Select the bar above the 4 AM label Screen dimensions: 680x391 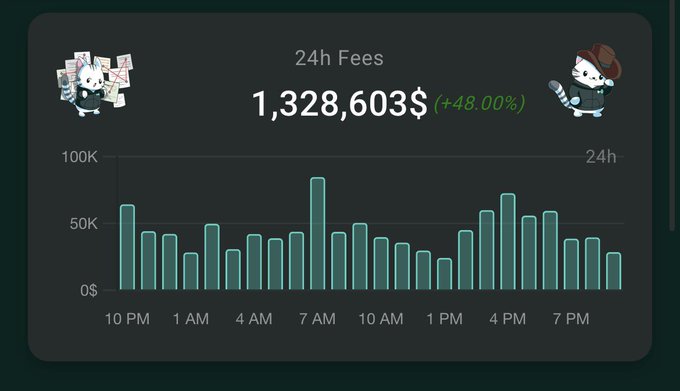pyautogui.click(x=254, y=262)
